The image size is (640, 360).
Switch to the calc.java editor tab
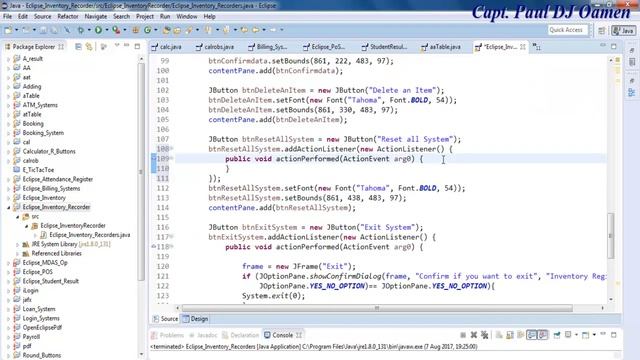pos(167,47)
